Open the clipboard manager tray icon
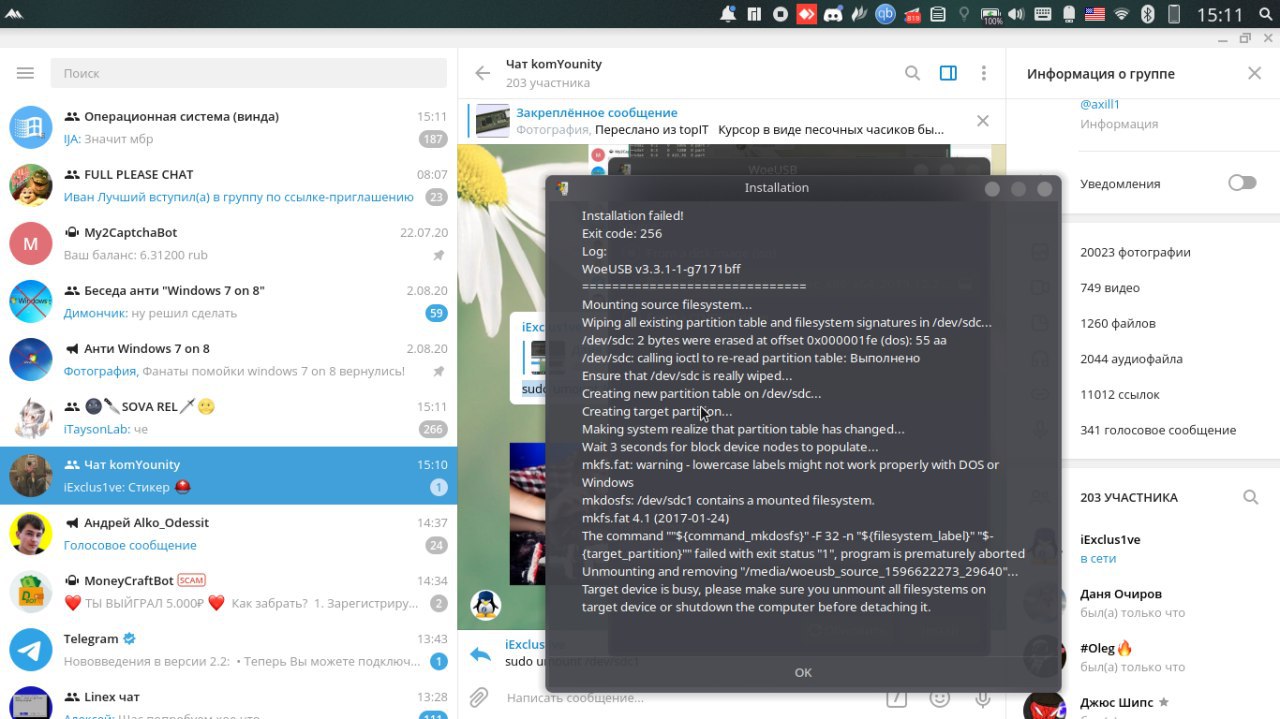The width and height of the screenshot is (1280, 719). [x=938, y=14]
